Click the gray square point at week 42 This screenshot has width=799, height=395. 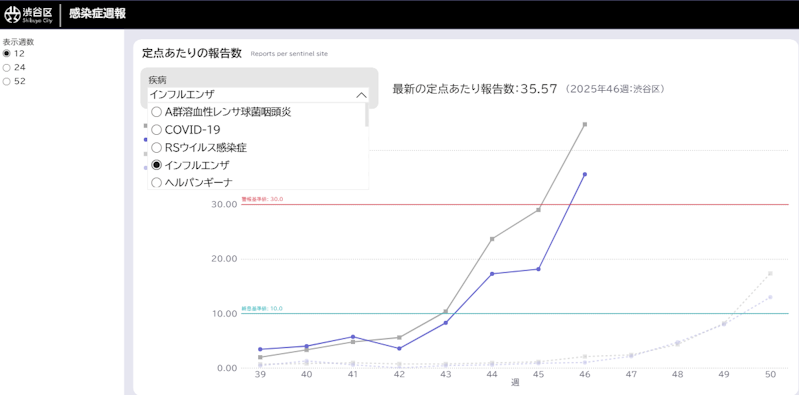tap(400, 337)
